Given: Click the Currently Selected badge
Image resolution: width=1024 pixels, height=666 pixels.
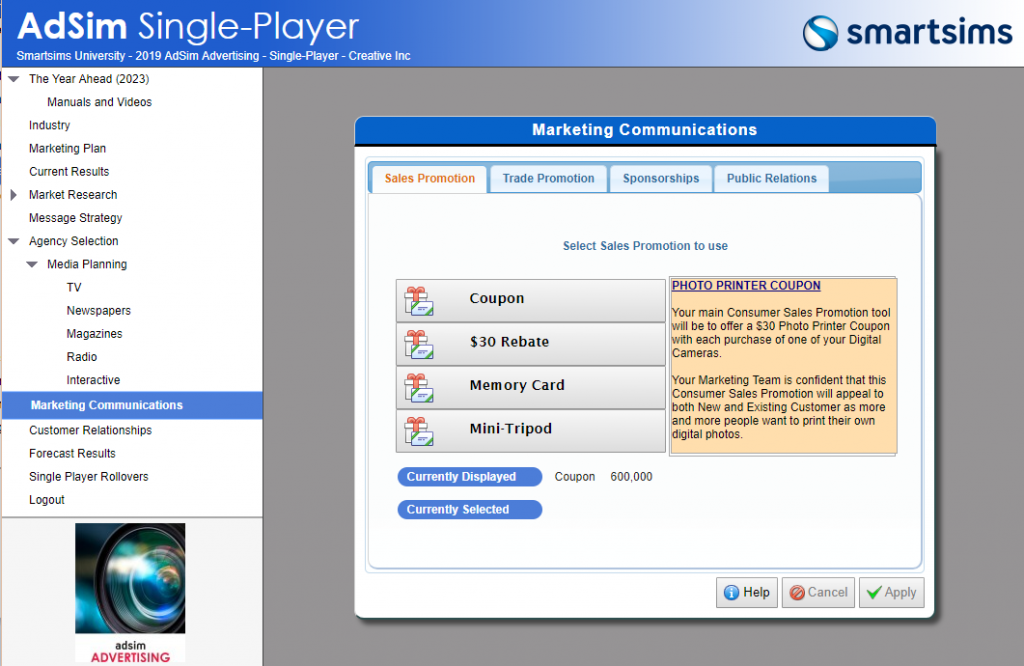Looking at the screenshot, I should (469, 509).
